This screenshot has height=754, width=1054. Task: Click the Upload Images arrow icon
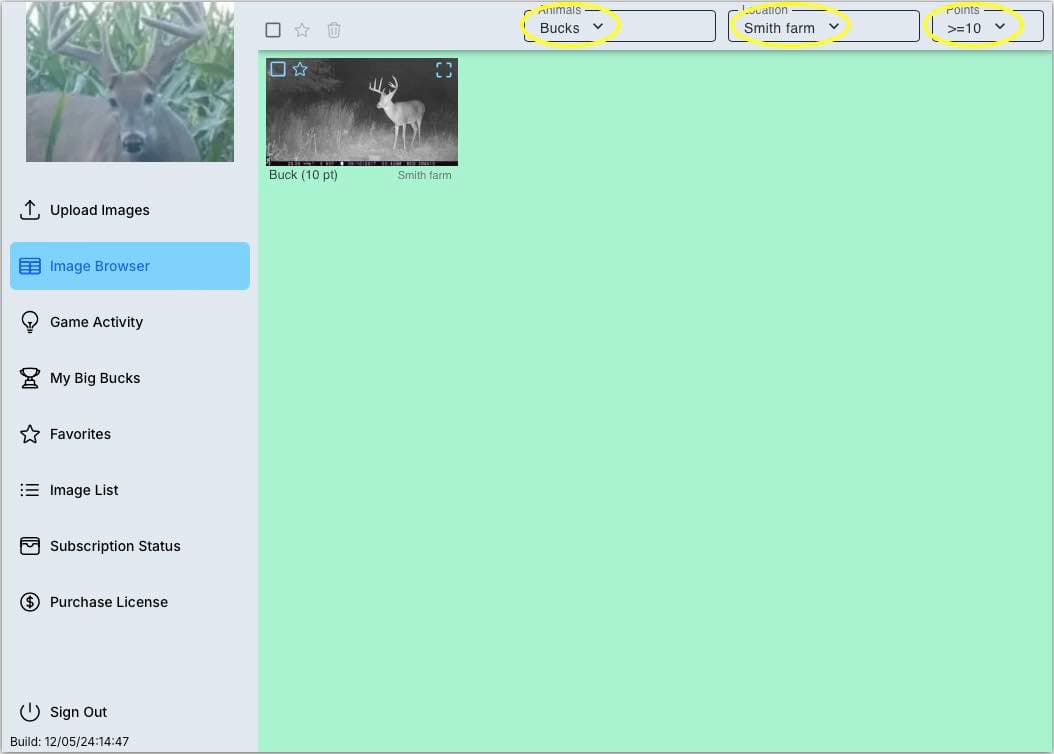click(30, 210)
